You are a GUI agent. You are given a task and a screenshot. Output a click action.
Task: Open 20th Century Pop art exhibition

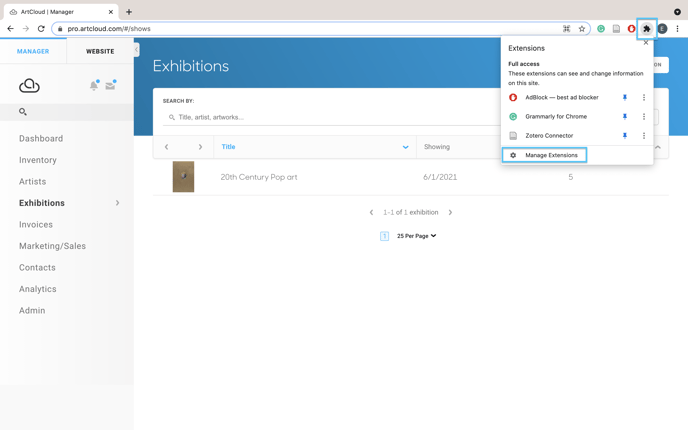(x=259, y=177)
